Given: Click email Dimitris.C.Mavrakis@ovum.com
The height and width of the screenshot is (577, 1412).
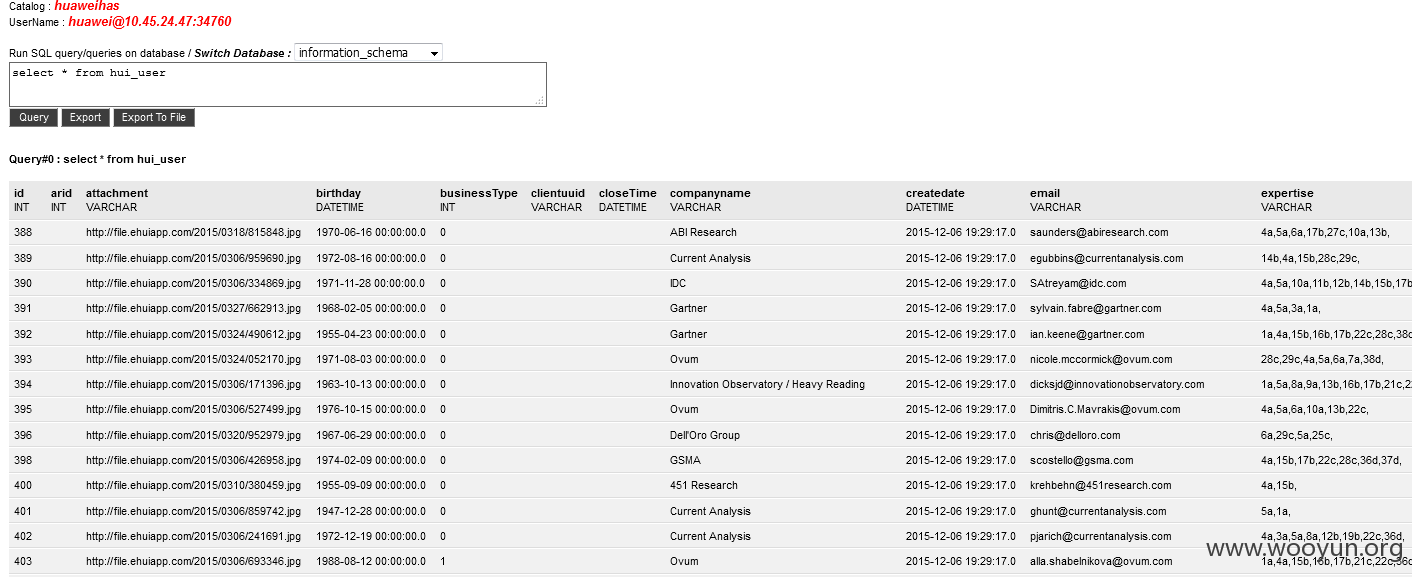Looking at the screenshot, I should coord(1105,409).
